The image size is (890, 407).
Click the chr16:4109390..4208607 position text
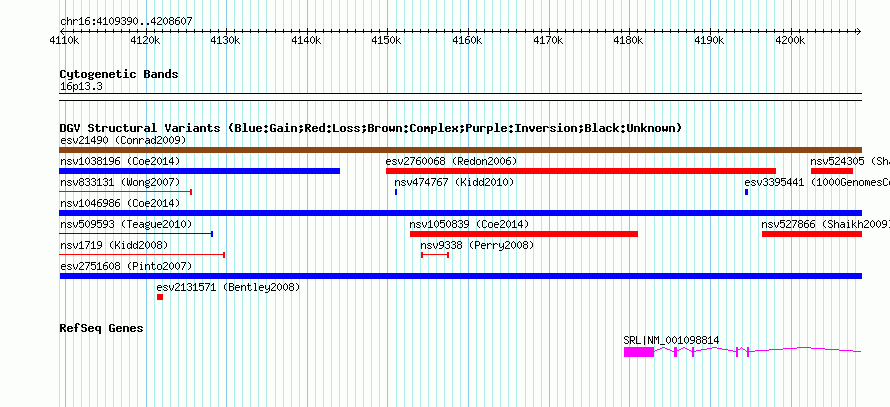point(126,22)
